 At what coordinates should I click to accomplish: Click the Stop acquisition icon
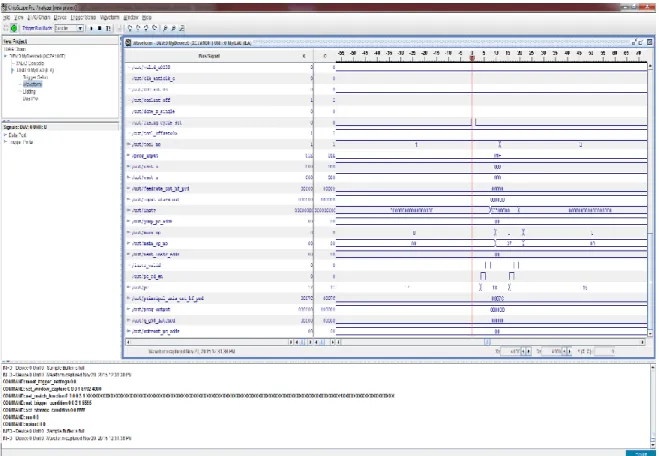coord(100,28)
